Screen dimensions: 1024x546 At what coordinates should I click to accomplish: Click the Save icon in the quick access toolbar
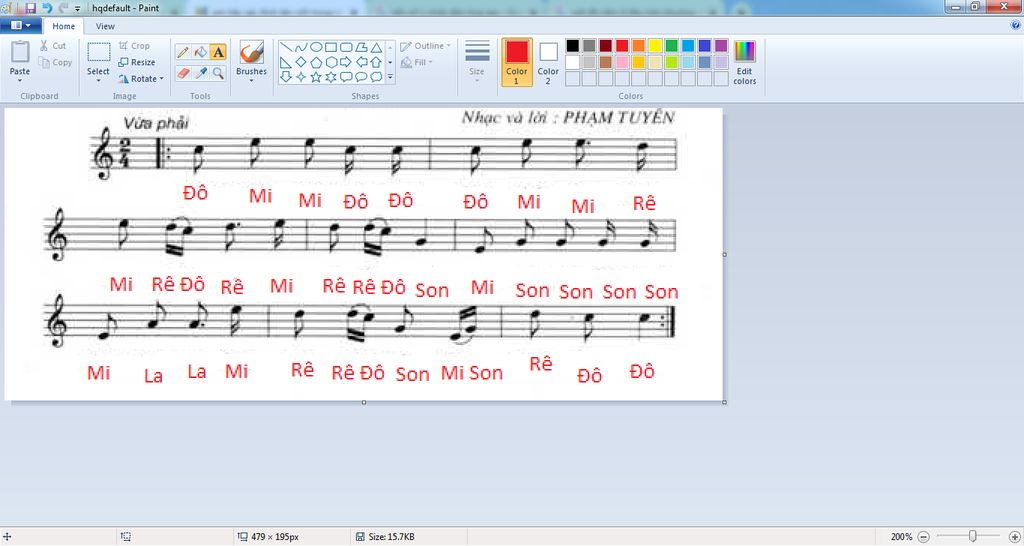(31, 8)
